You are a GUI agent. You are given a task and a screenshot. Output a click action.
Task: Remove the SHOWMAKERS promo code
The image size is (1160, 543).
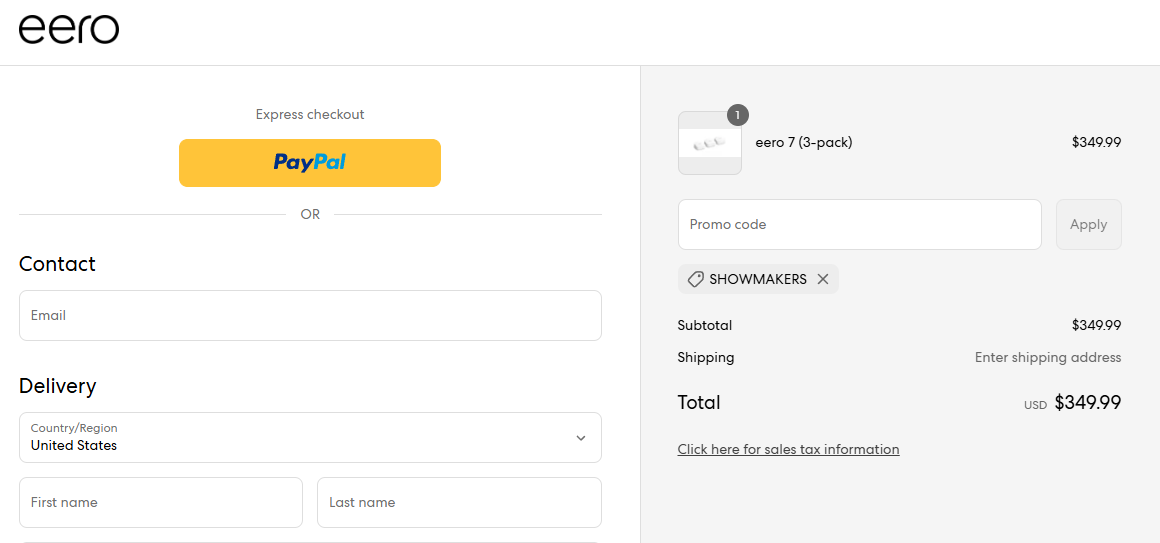[x=823, y=280]
